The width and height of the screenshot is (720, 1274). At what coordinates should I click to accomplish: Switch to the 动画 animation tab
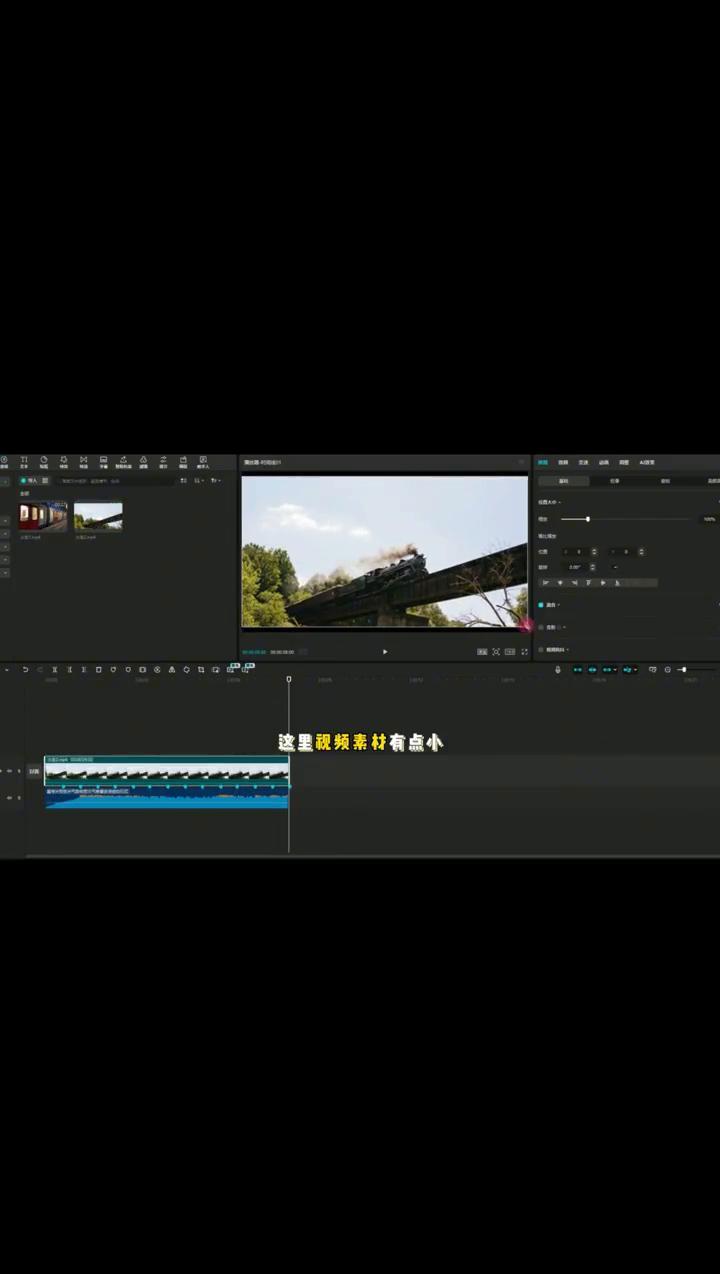tap(603, 462)
